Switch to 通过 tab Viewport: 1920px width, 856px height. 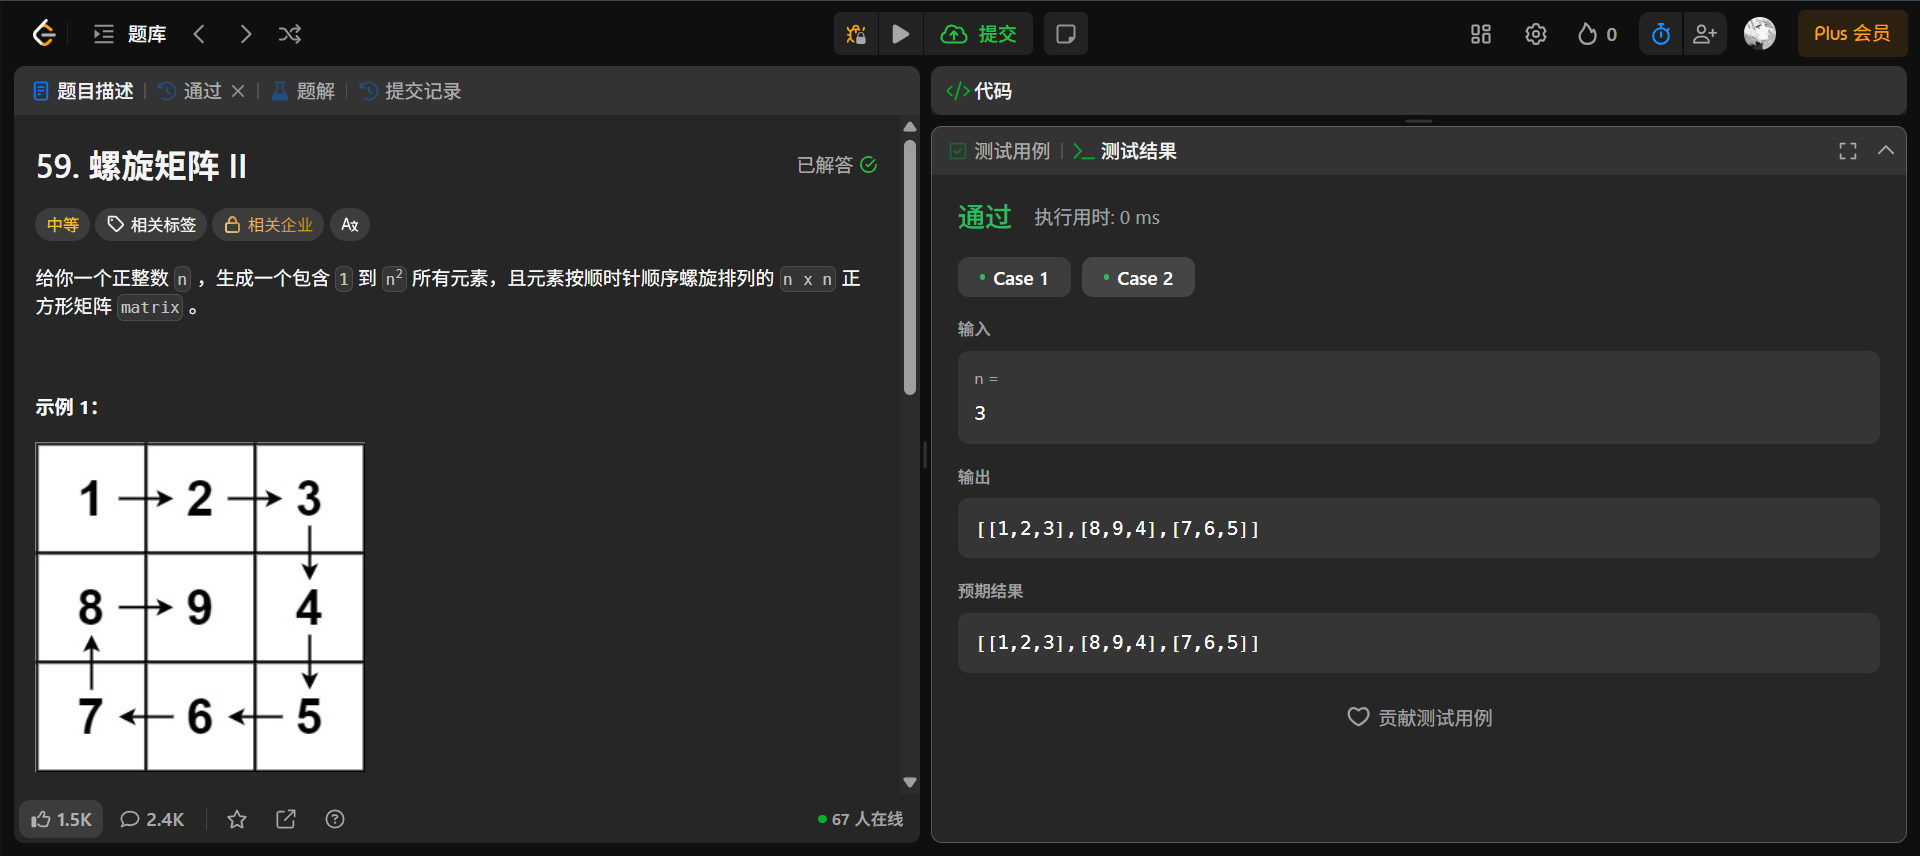click(190, 91)
